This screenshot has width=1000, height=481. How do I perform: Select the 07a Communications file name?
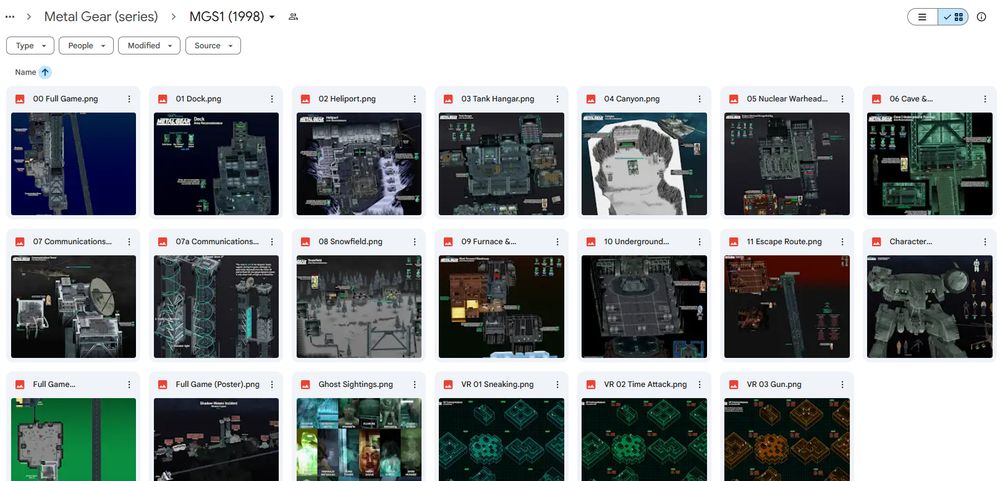tap(217, 242)
